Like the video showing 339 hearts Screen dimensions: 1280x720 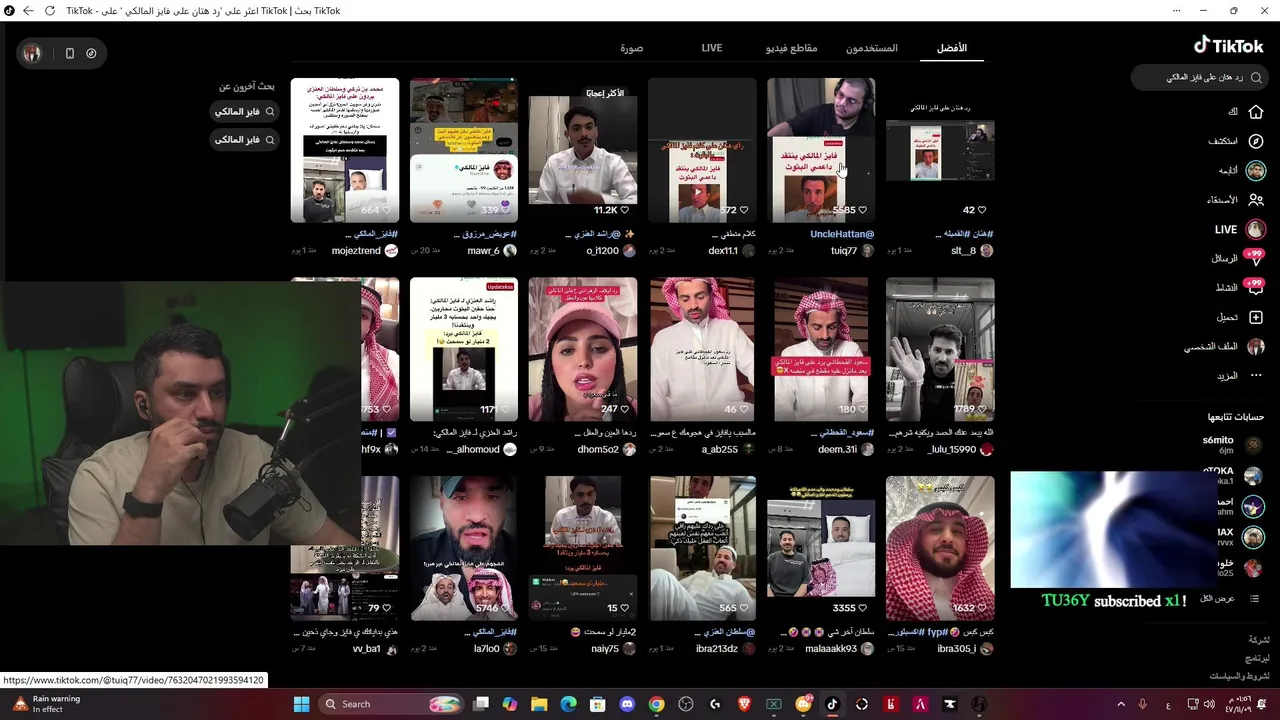tap(505, 210)
